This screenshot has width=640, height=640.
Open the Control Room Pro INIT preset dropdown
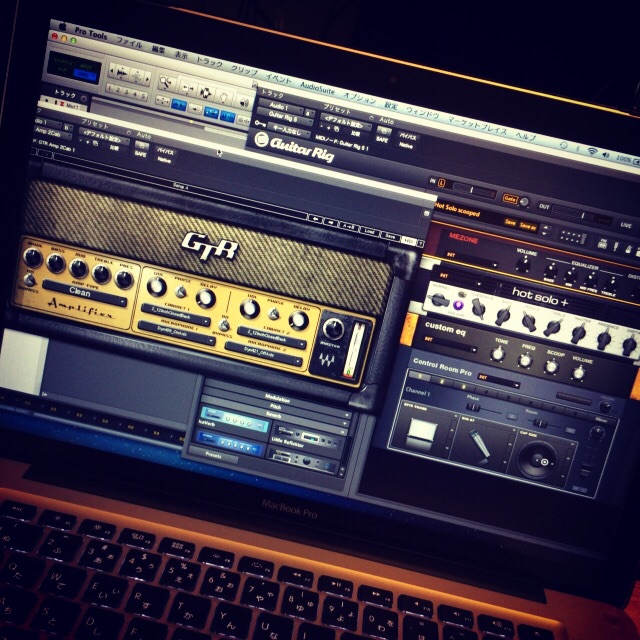499,380
